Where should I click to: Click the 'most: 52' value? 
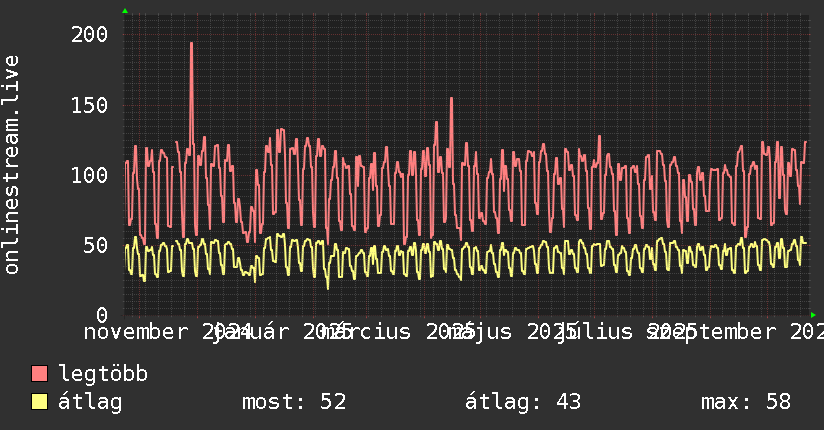tap(294, 402)
